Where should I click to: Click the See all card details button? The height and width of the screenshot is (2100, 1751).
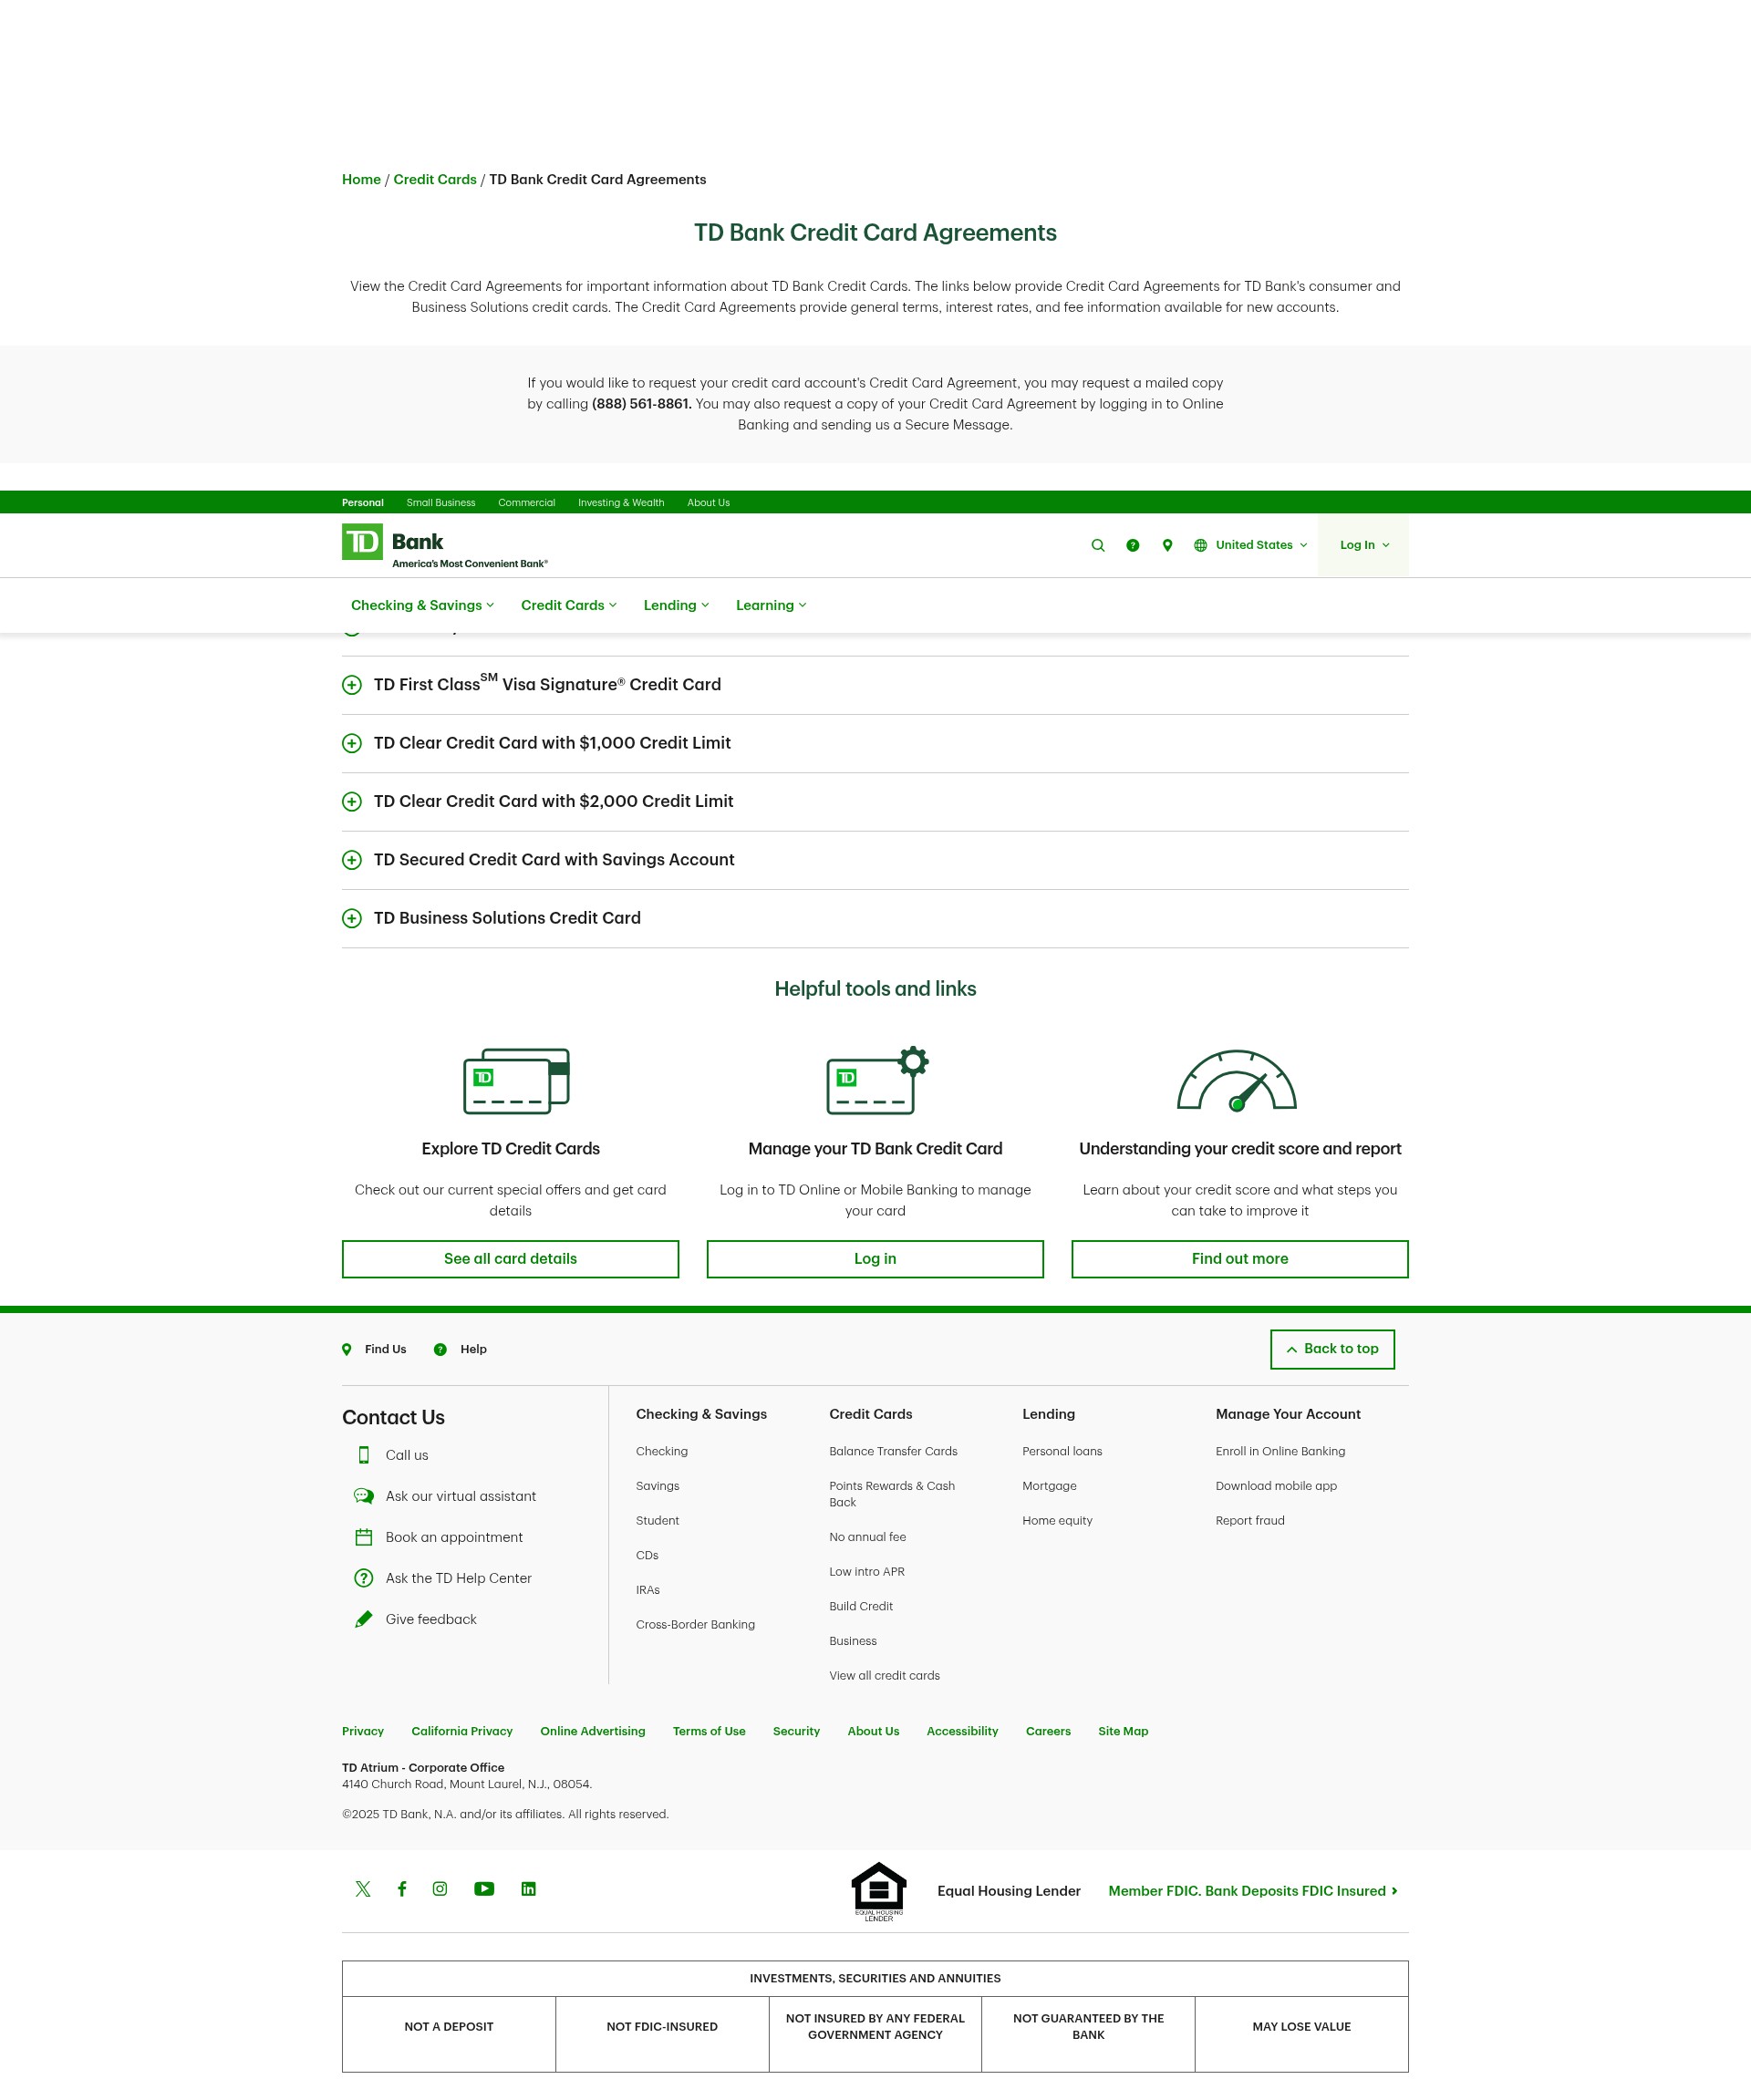coord(510,1259)
